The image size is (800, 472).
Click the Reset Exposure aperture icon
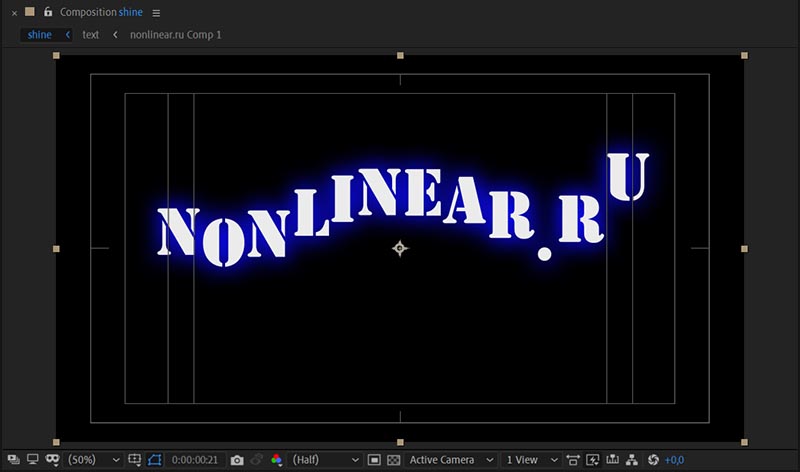click(x=653, y=460)
